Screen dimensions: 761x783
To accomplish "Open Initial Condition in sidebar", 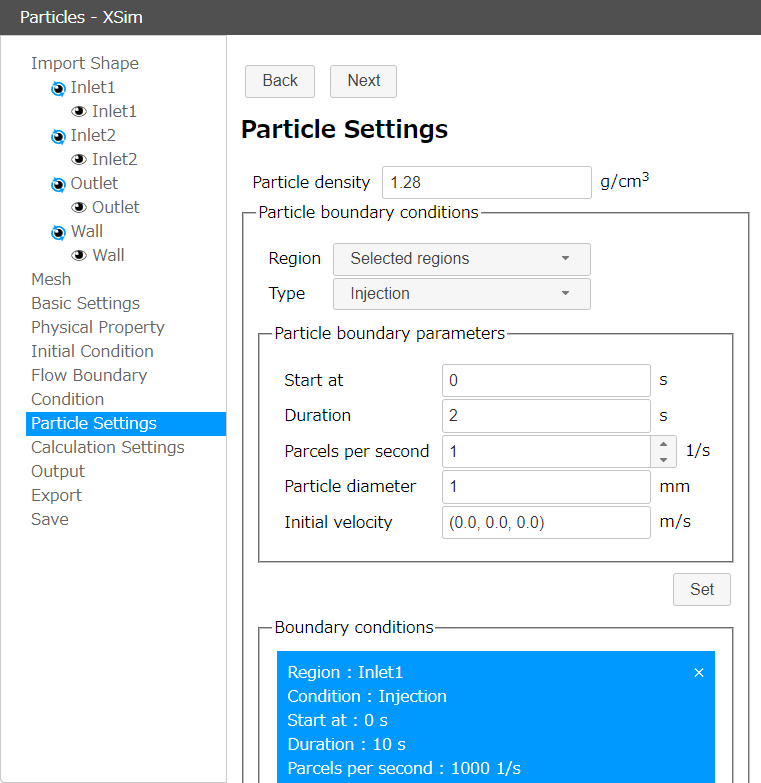I will [x=92, y=351].
